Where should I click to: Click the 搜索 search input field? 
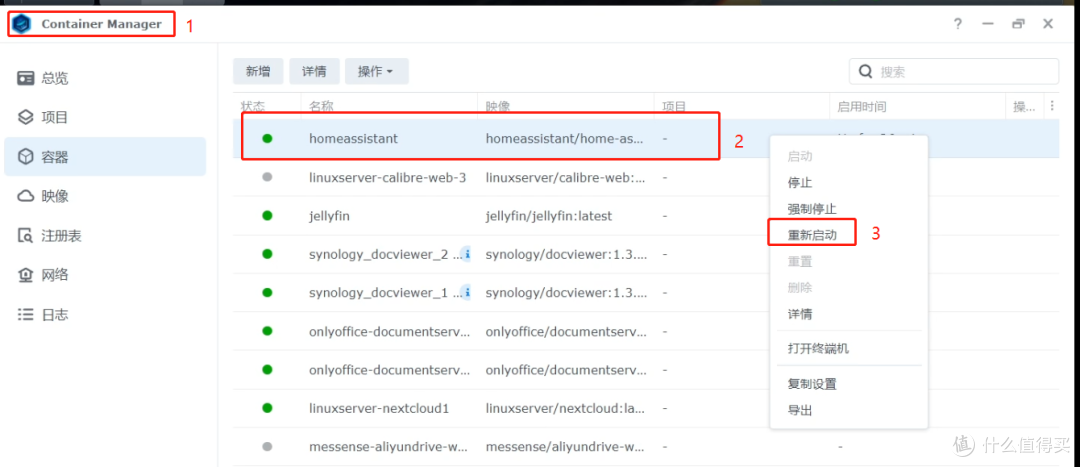click(x=962, y=71)
